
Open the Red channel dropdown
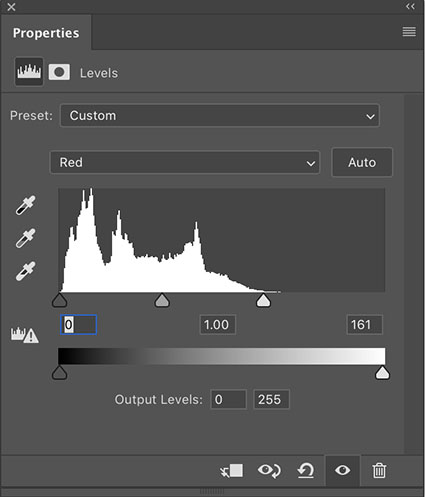185,162
